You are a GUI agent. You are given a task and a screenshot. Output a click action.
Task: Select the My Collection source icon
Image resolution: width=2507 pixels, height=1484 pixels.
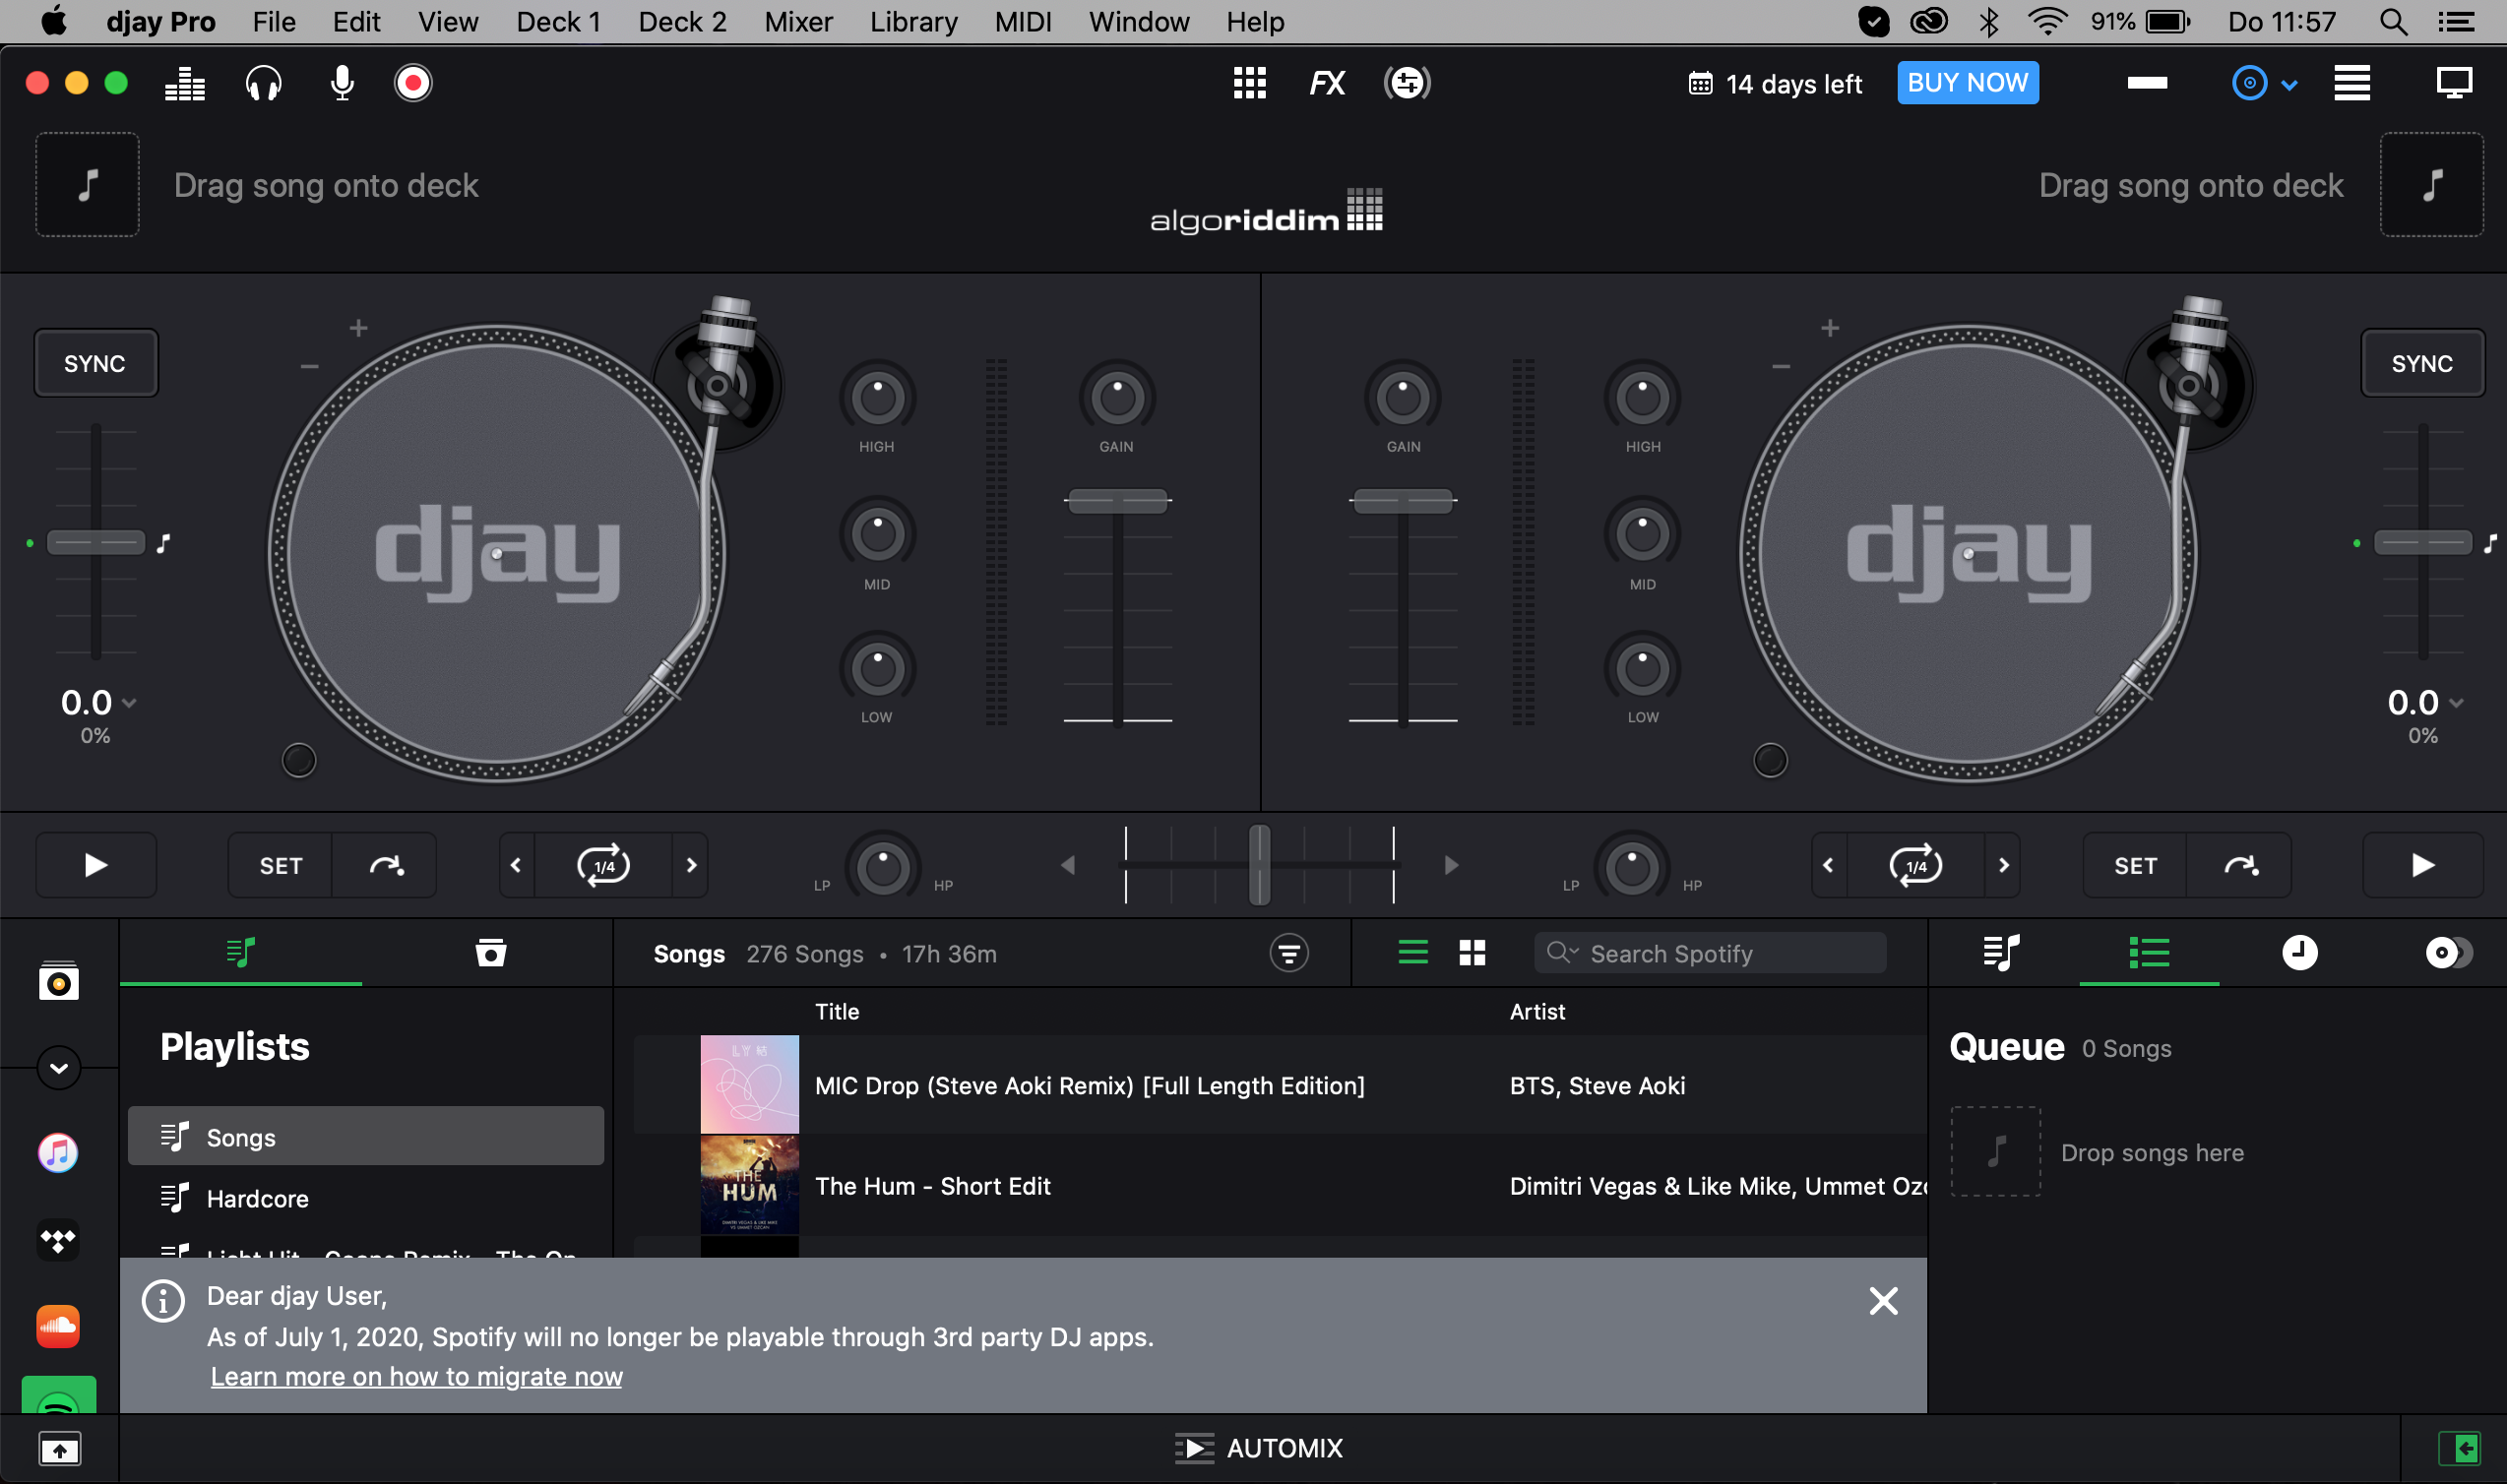click(59, 981)
